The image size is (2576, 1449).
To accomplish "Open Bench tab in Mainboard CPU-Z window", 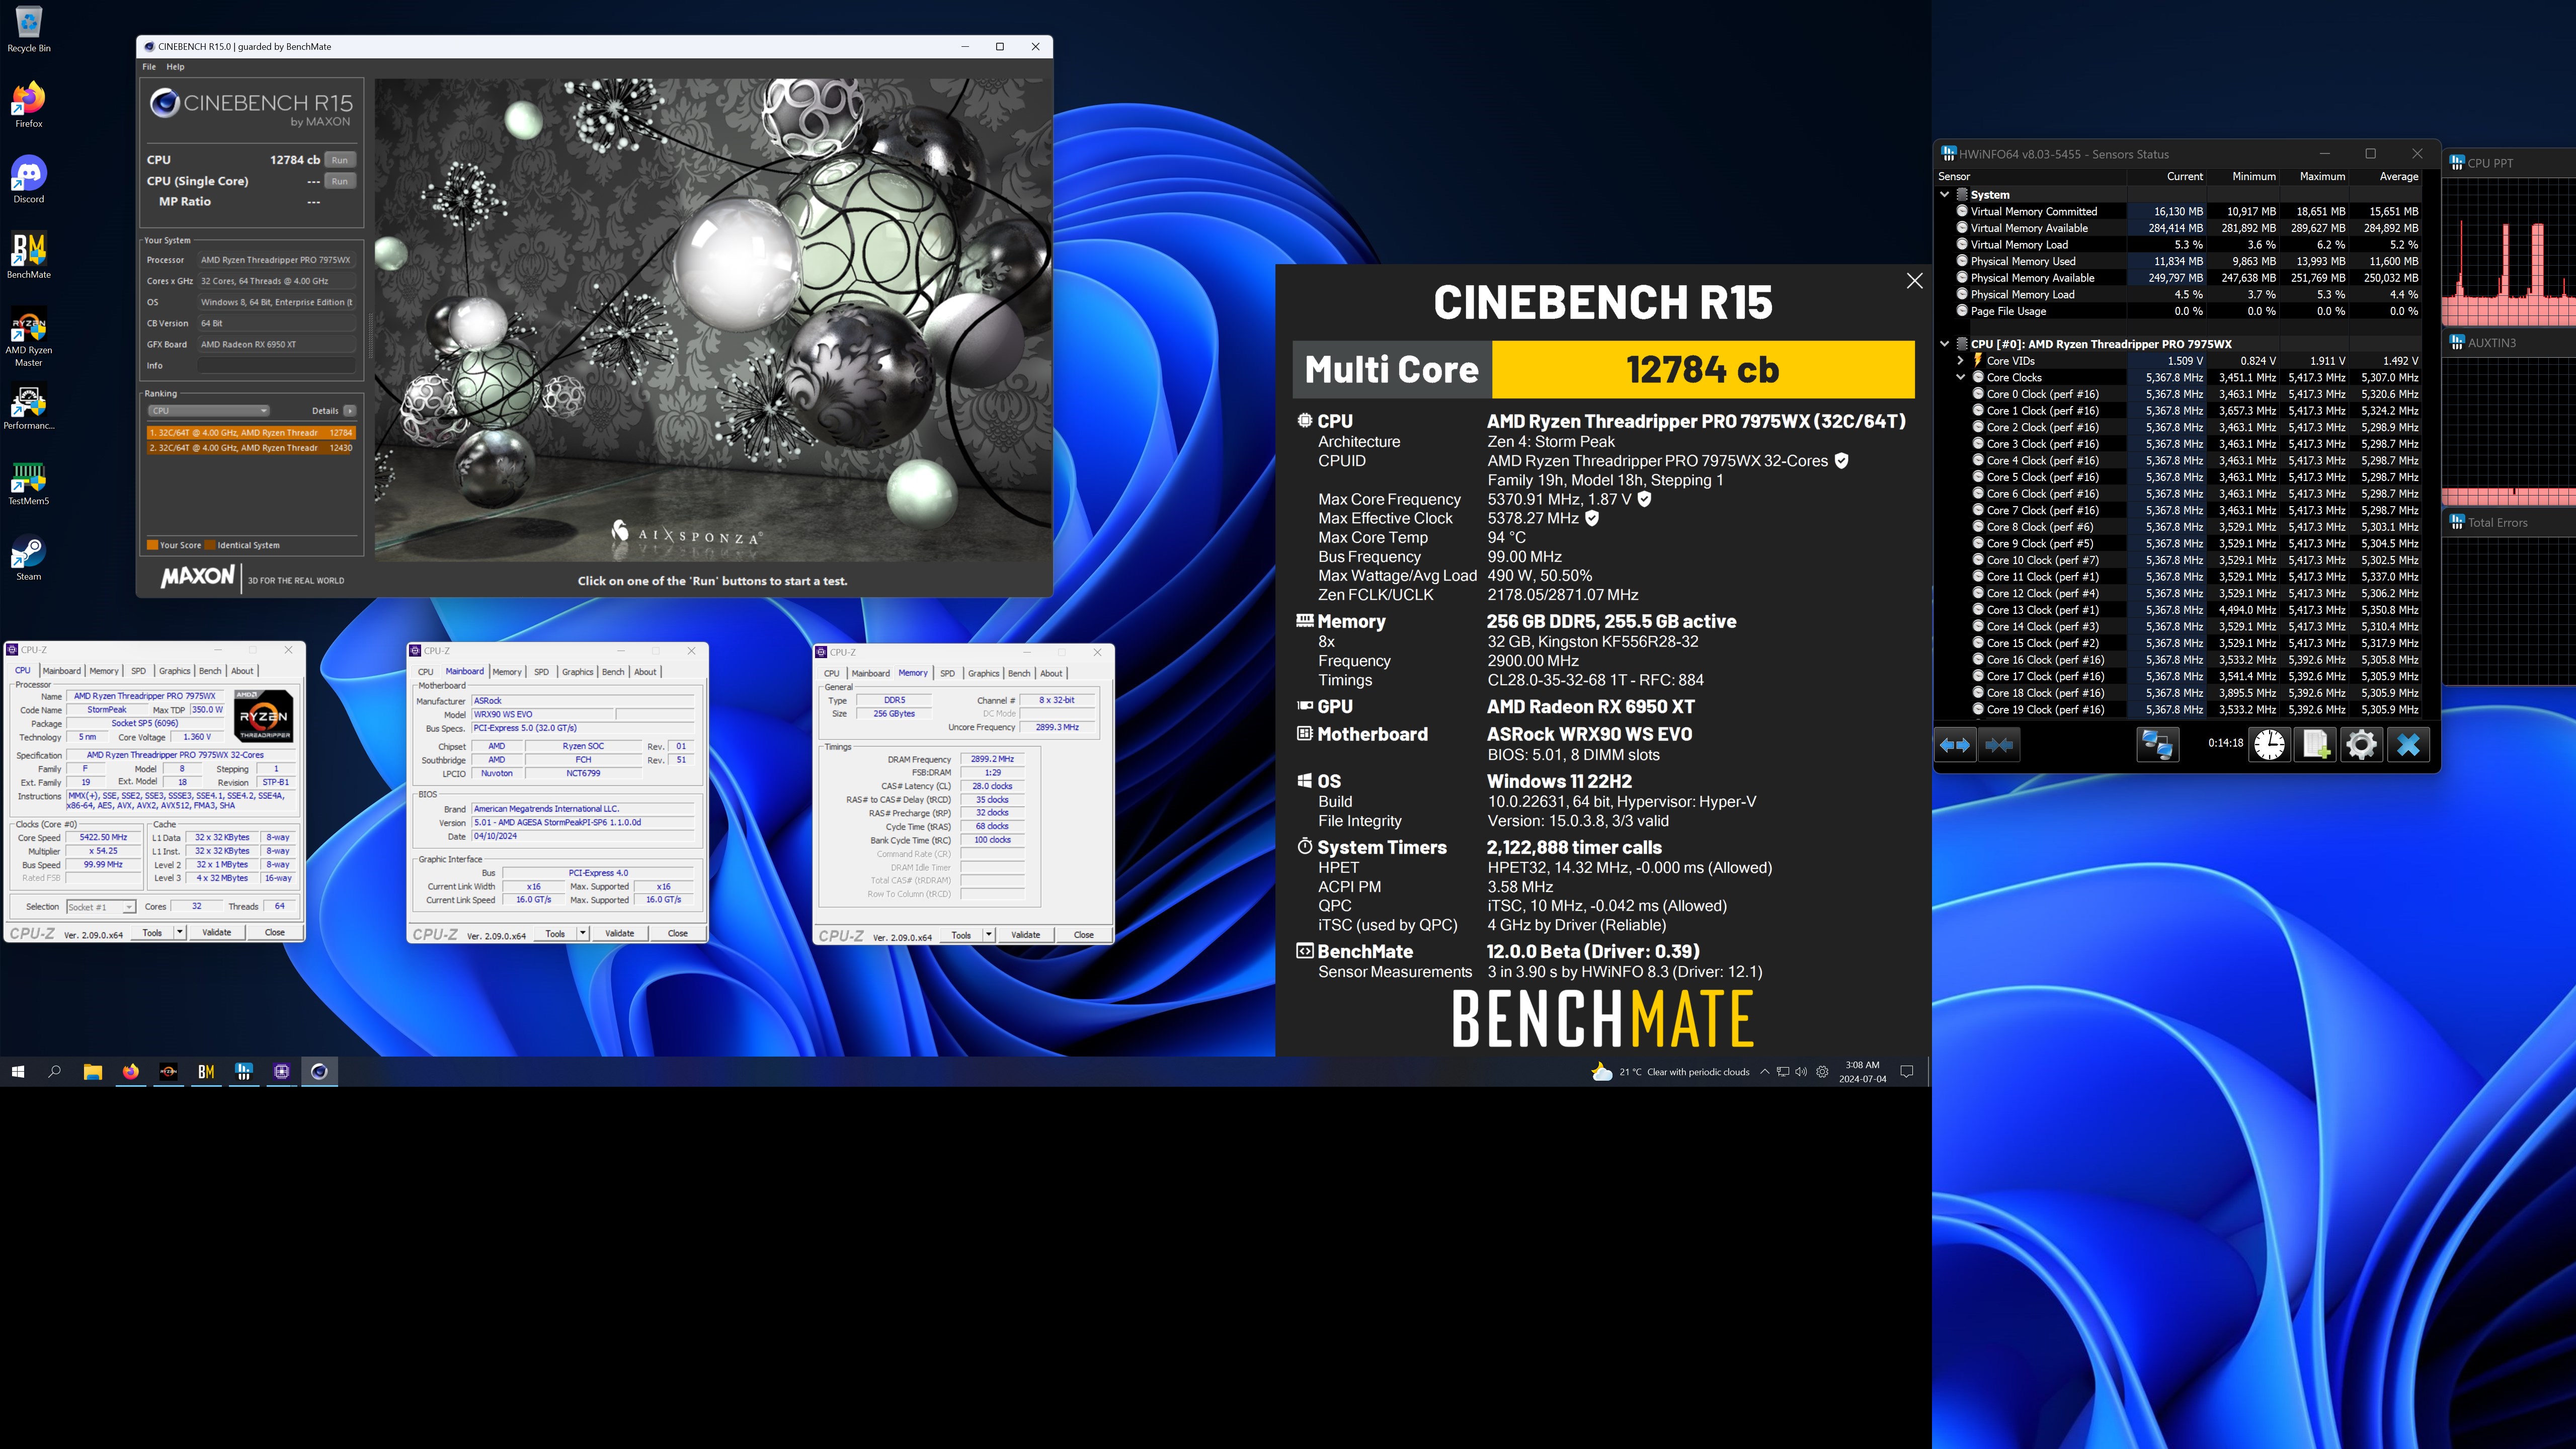I will [613, 672].
